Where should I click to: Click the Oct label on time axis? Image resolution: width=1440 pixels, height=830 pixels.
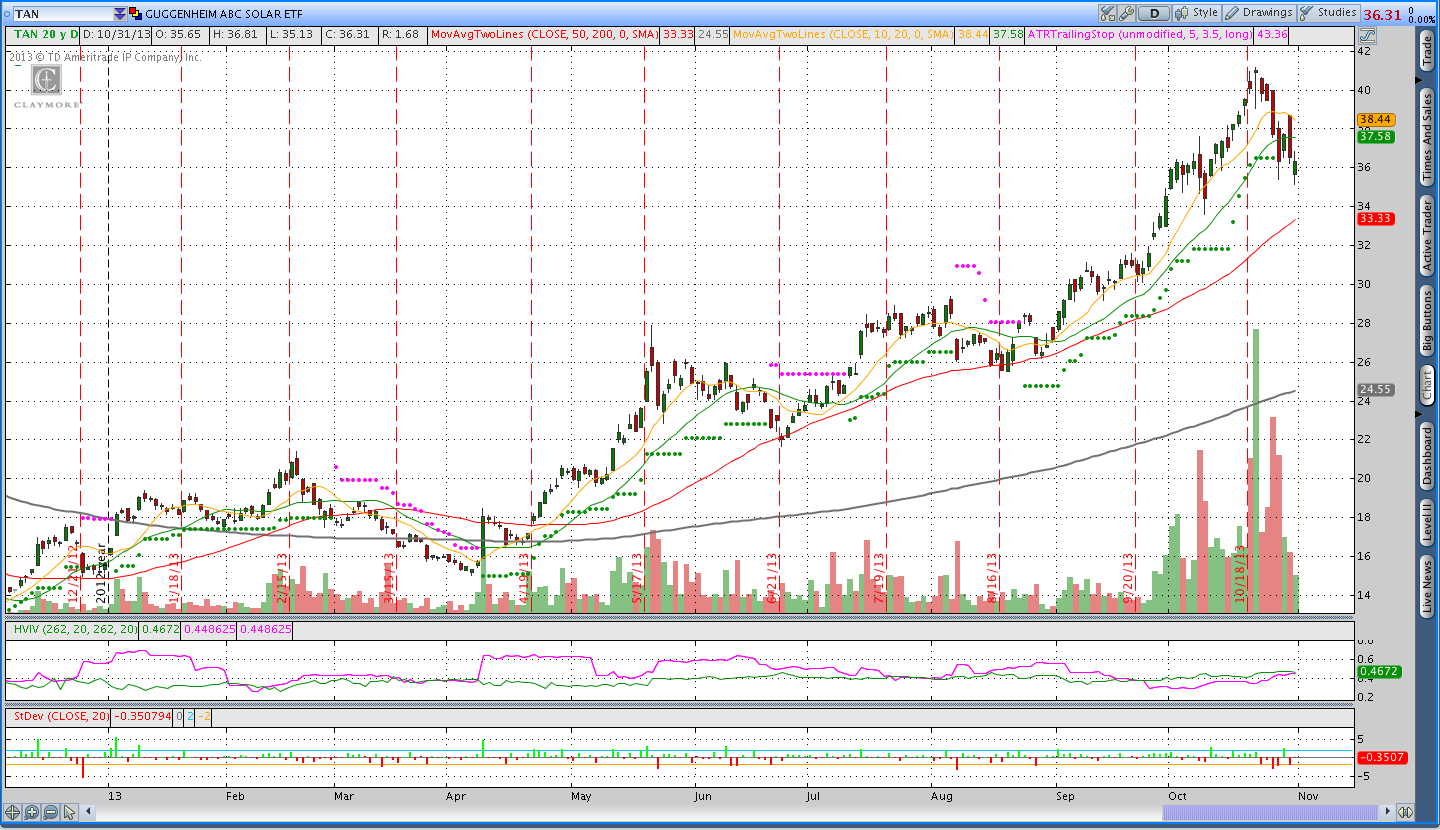[1176, 796]
